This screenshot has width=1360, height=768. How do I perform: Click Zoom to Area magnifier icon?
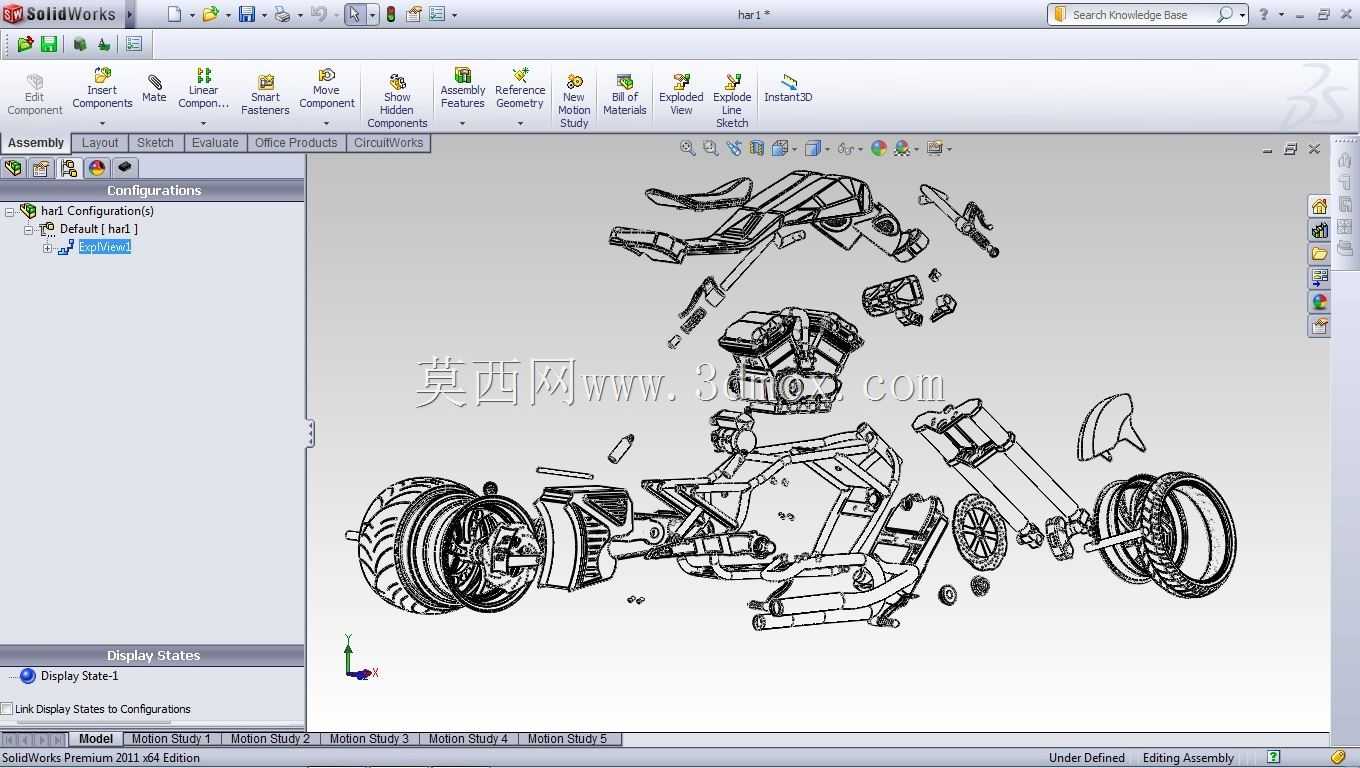[x=710, y=148]
